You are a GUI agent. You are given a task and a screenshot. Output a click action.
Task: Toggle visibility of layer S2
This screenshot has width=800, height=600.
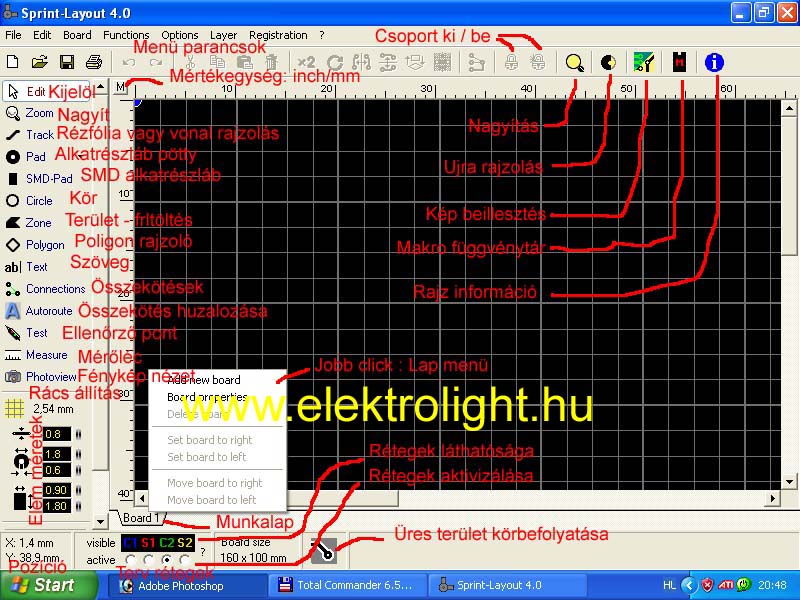click(x=185, y=542)
